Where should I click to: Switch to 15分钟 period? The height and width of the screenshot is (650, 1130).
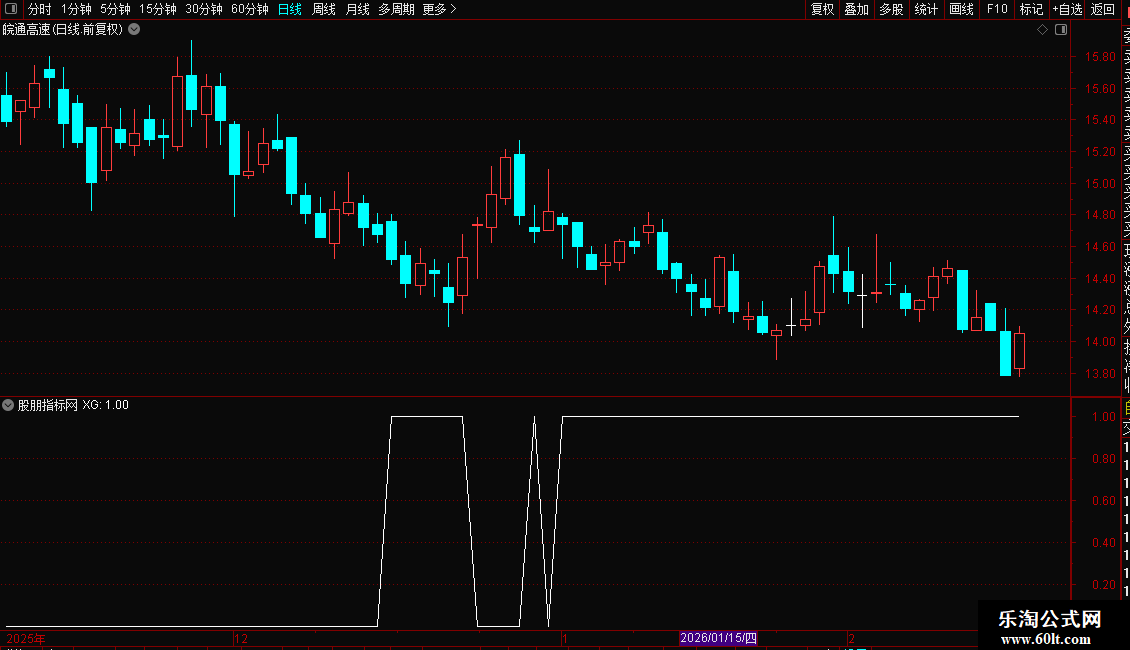coord(158,9)
